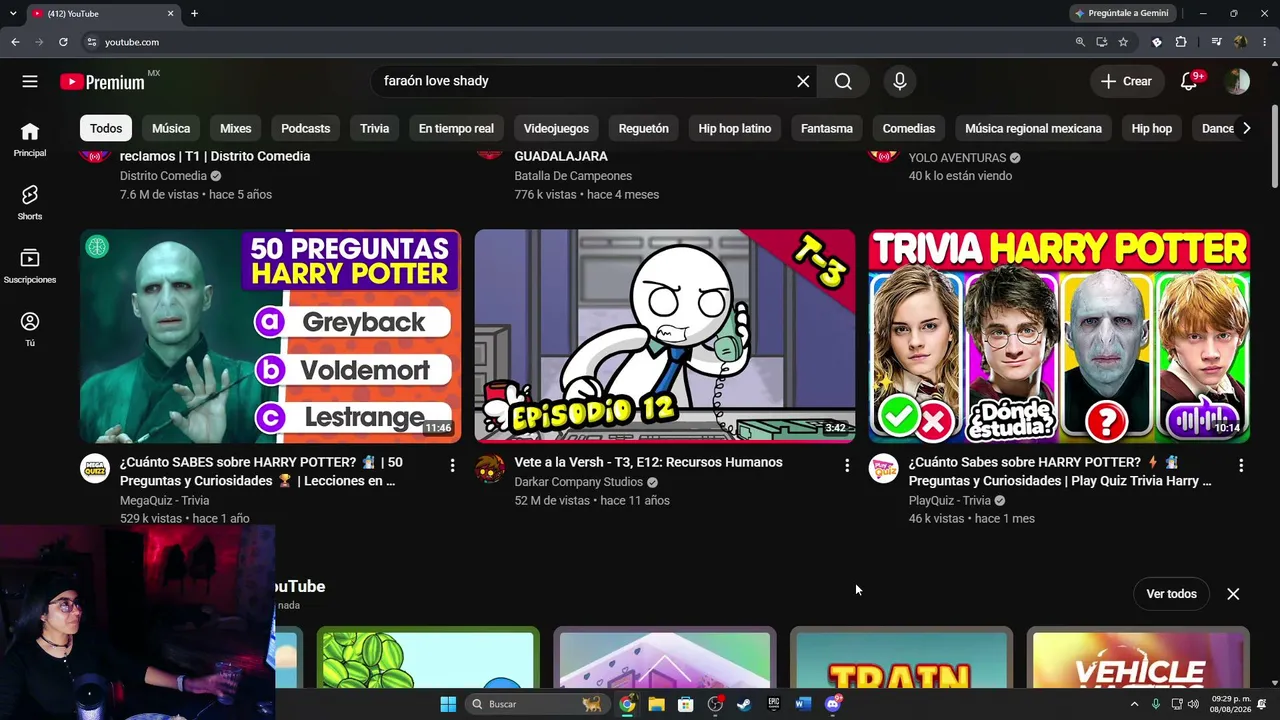The height and width of the screenshot is (720, 1280).
Task: Run search with magnifier button
Action: 843,81
